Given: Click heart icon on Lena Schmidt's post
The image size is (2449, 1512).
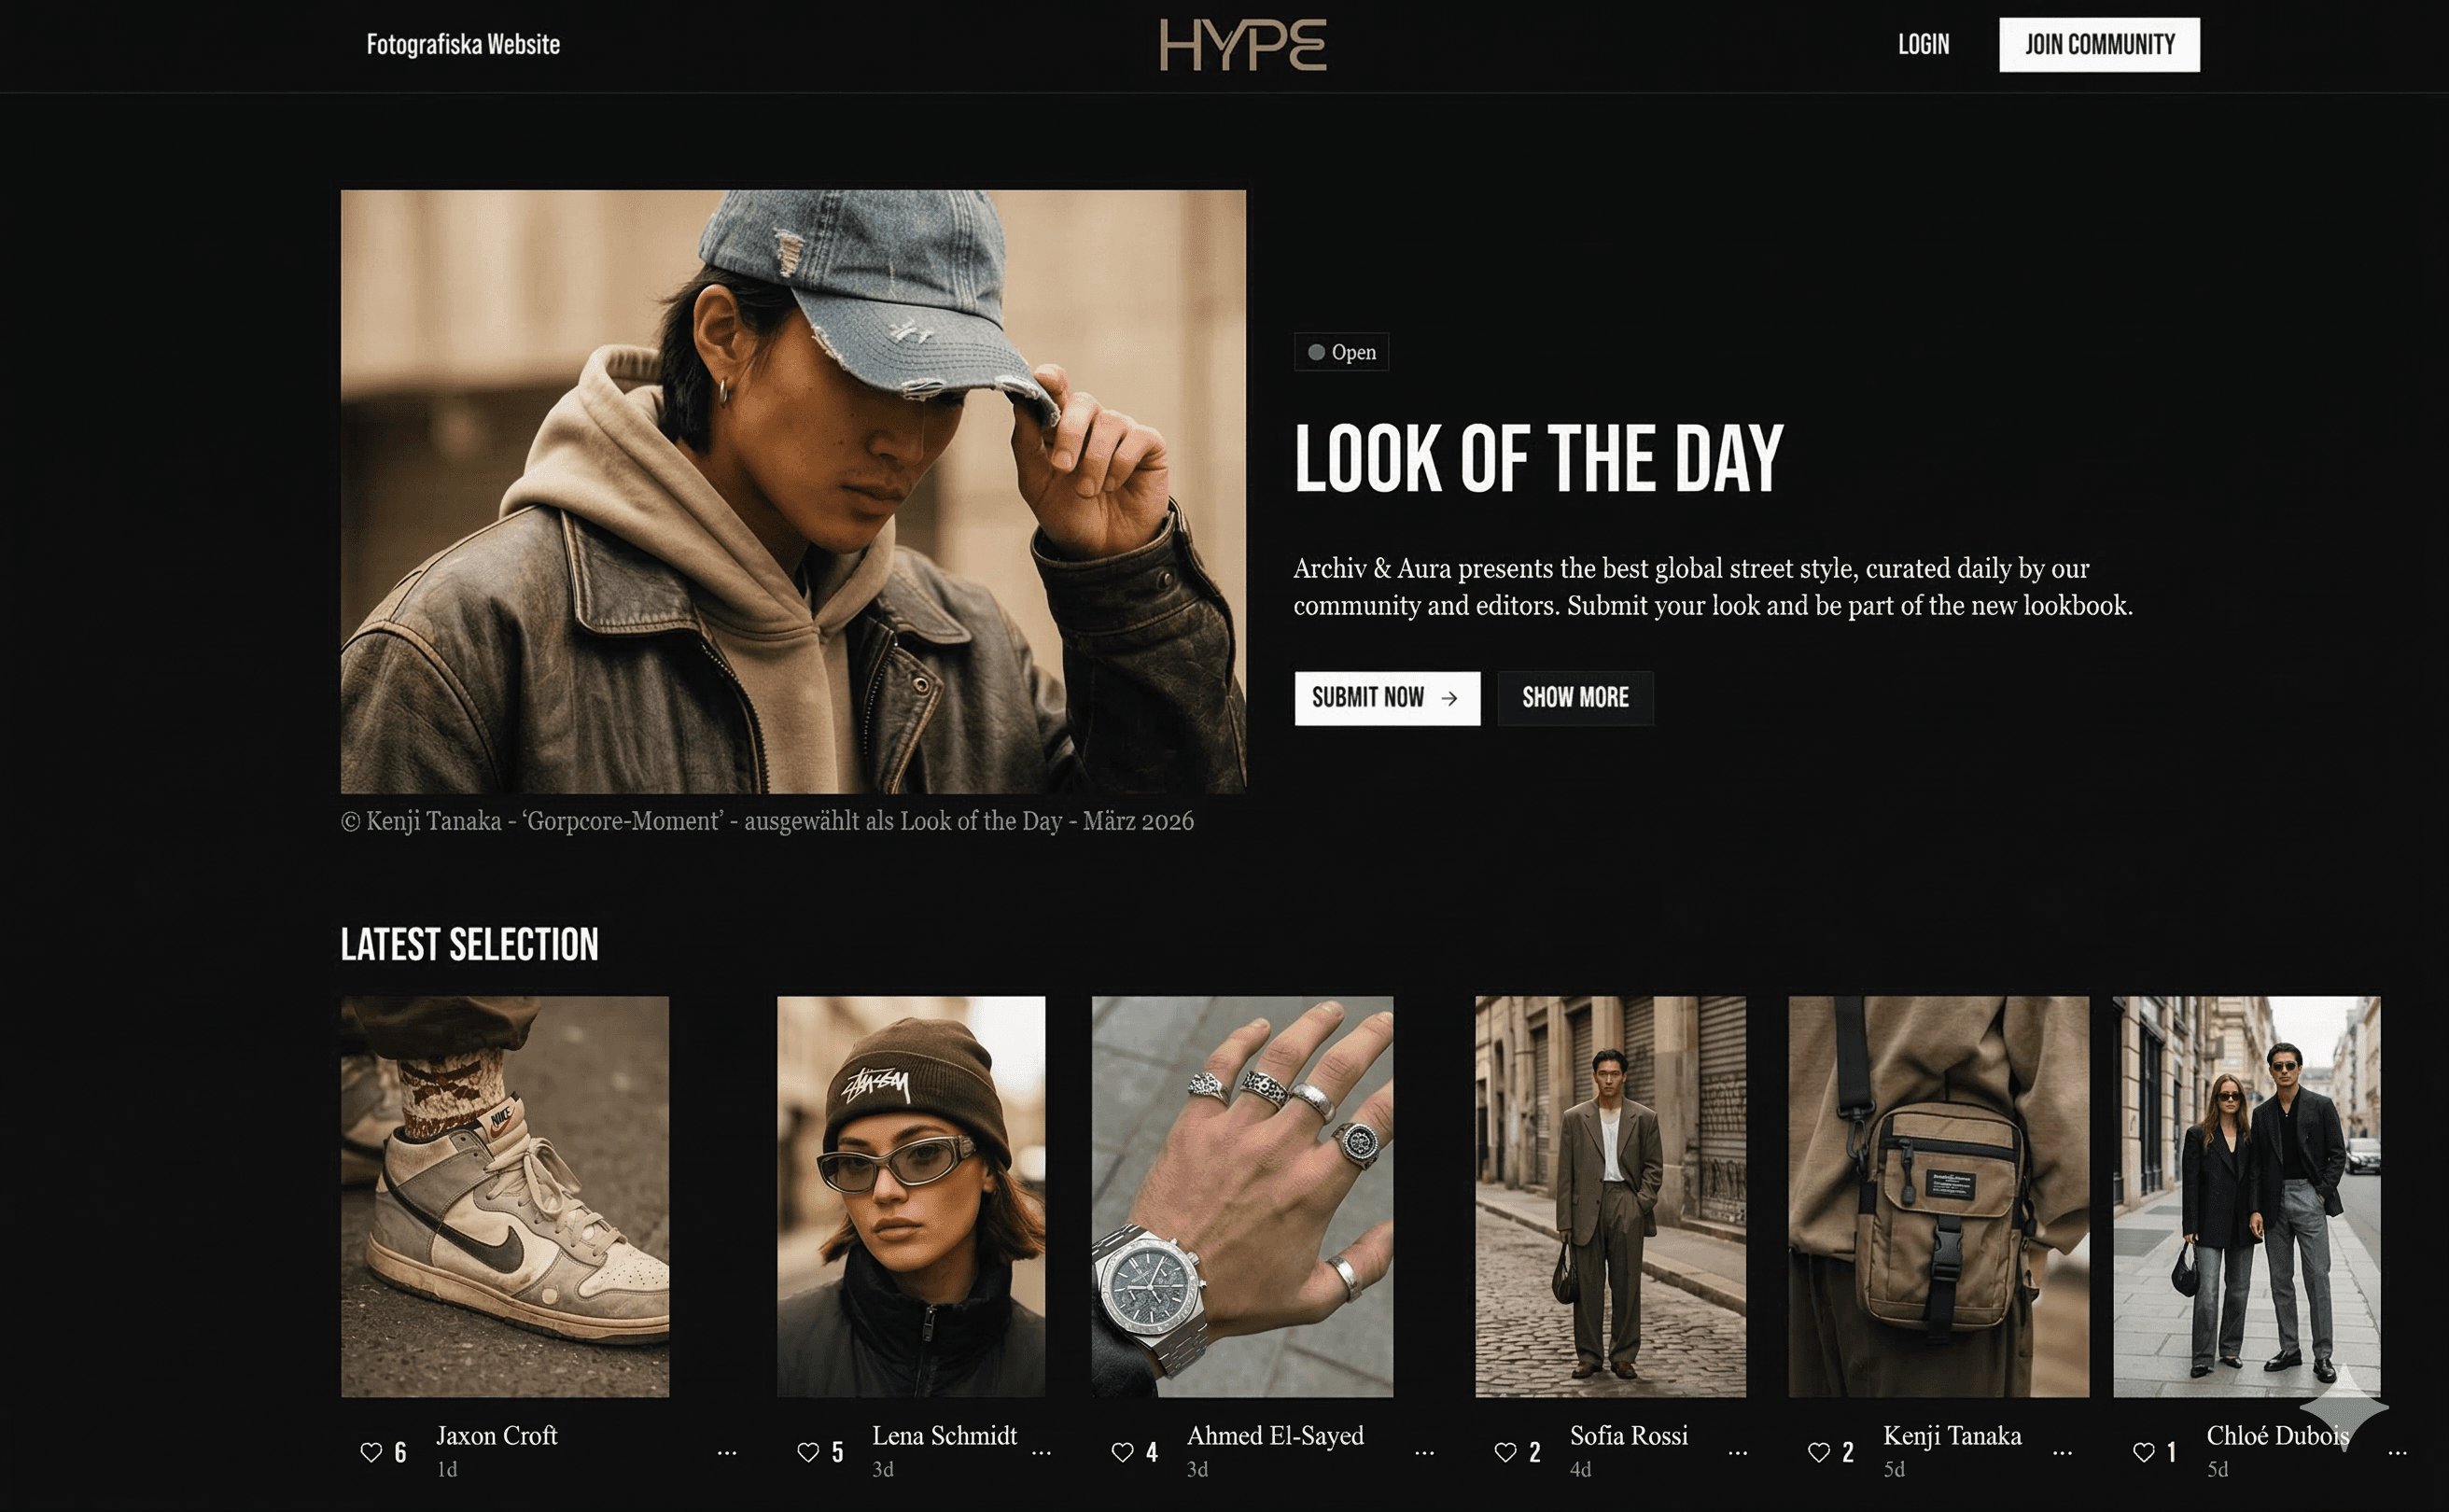Looking at the screenshot, I should click(808, 1452).
